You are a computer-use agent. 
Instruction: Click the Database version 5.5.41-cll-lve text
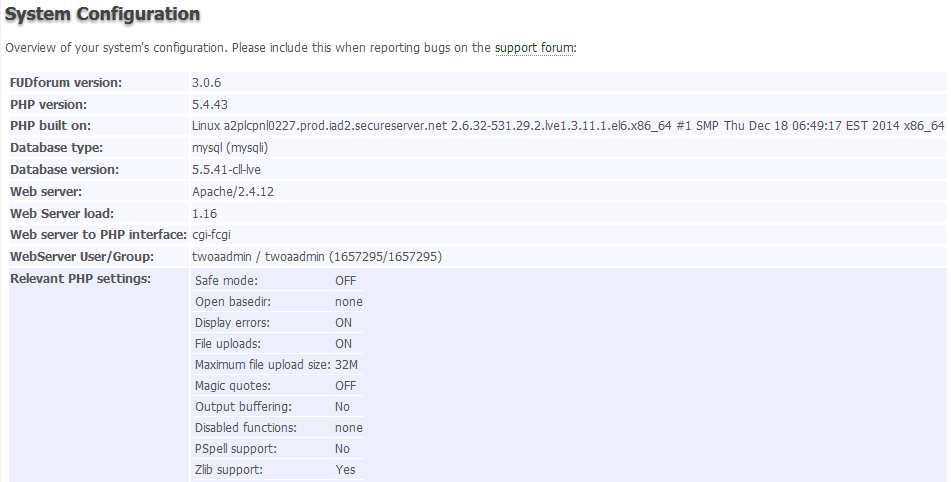[x=226, y=170]
